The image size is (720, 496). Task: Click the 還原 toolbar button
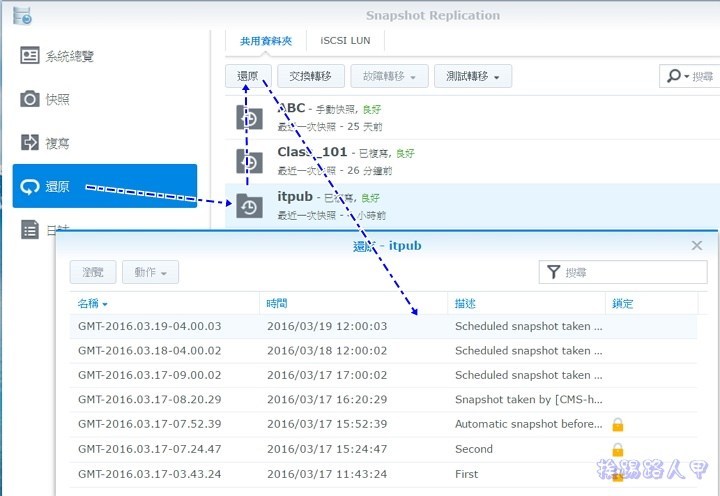click(248, 76)
